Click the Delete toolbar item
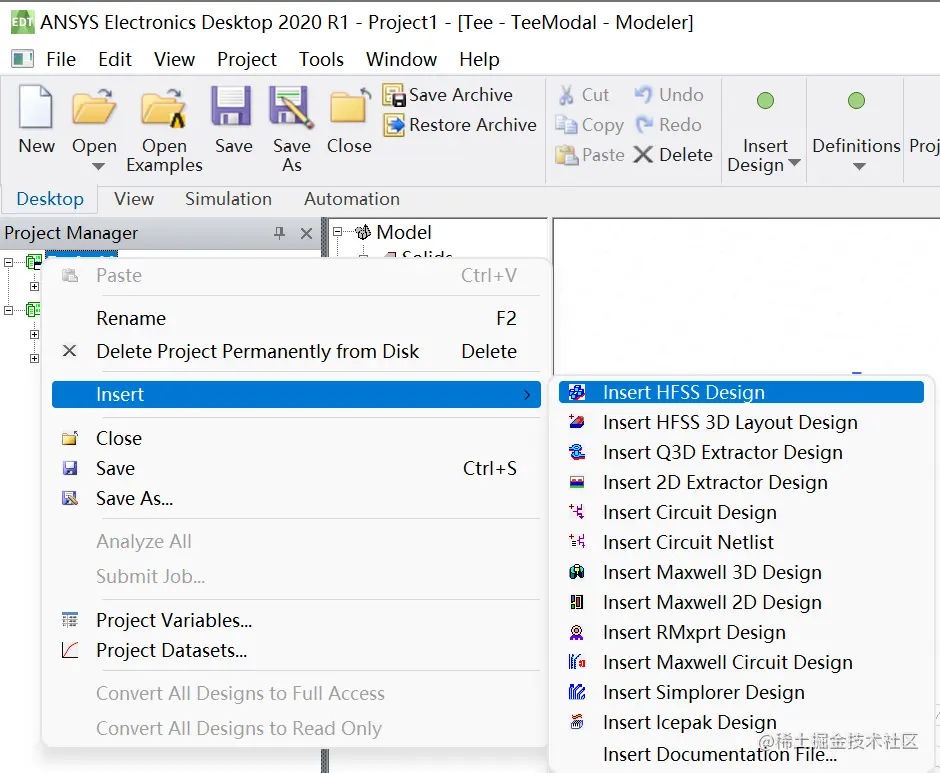940x773 pixels. tap(673, 155)
